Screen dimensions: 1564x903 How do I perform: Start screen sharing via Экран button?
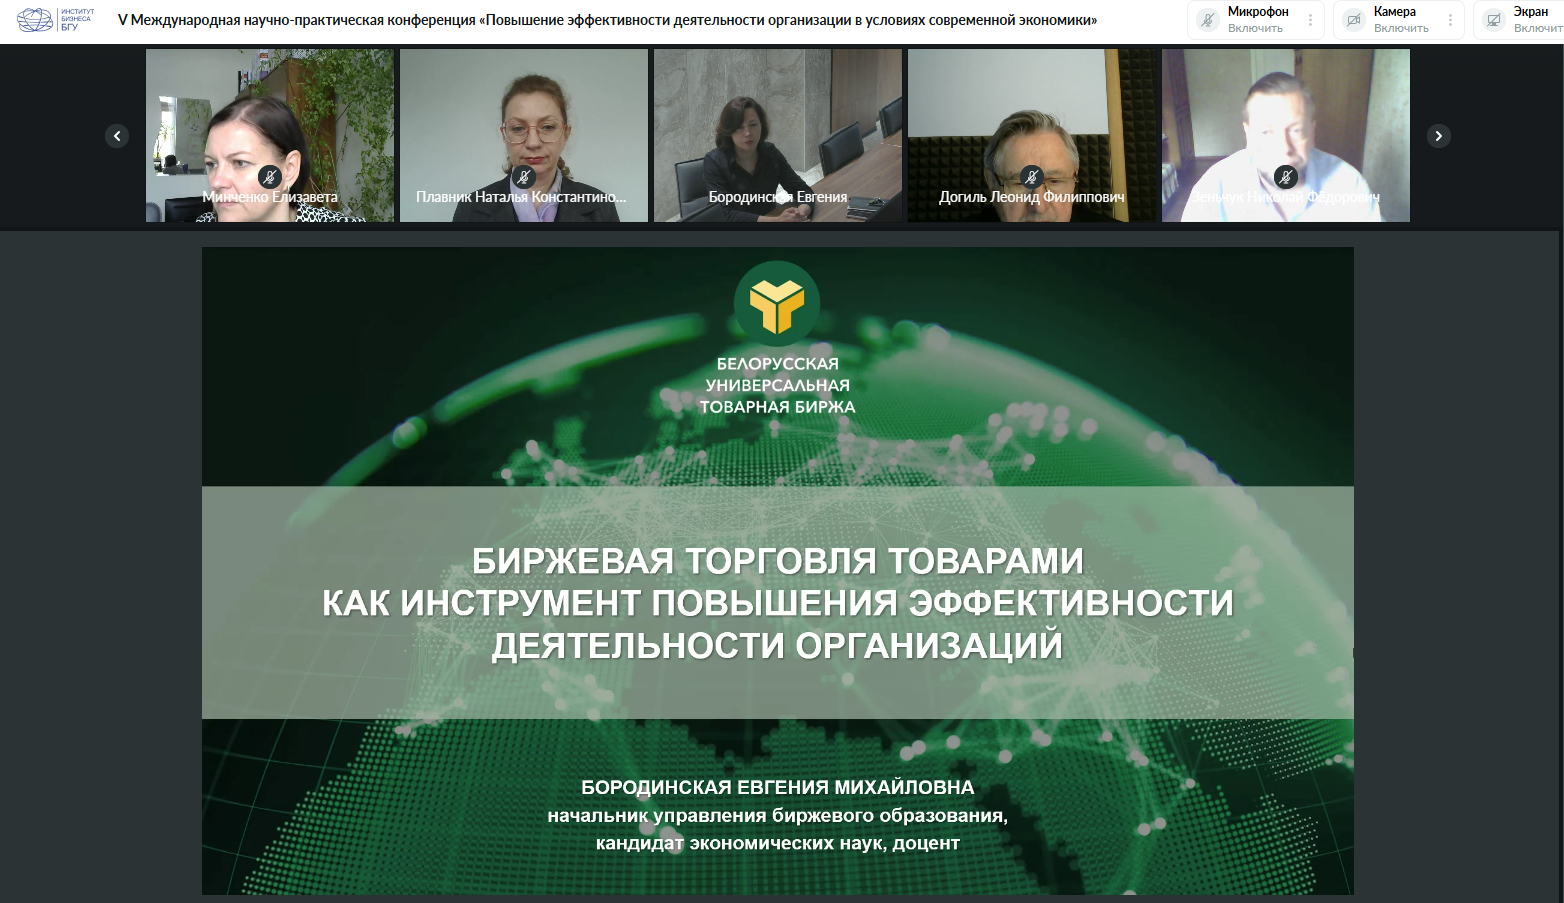[x=1520, y=20]
